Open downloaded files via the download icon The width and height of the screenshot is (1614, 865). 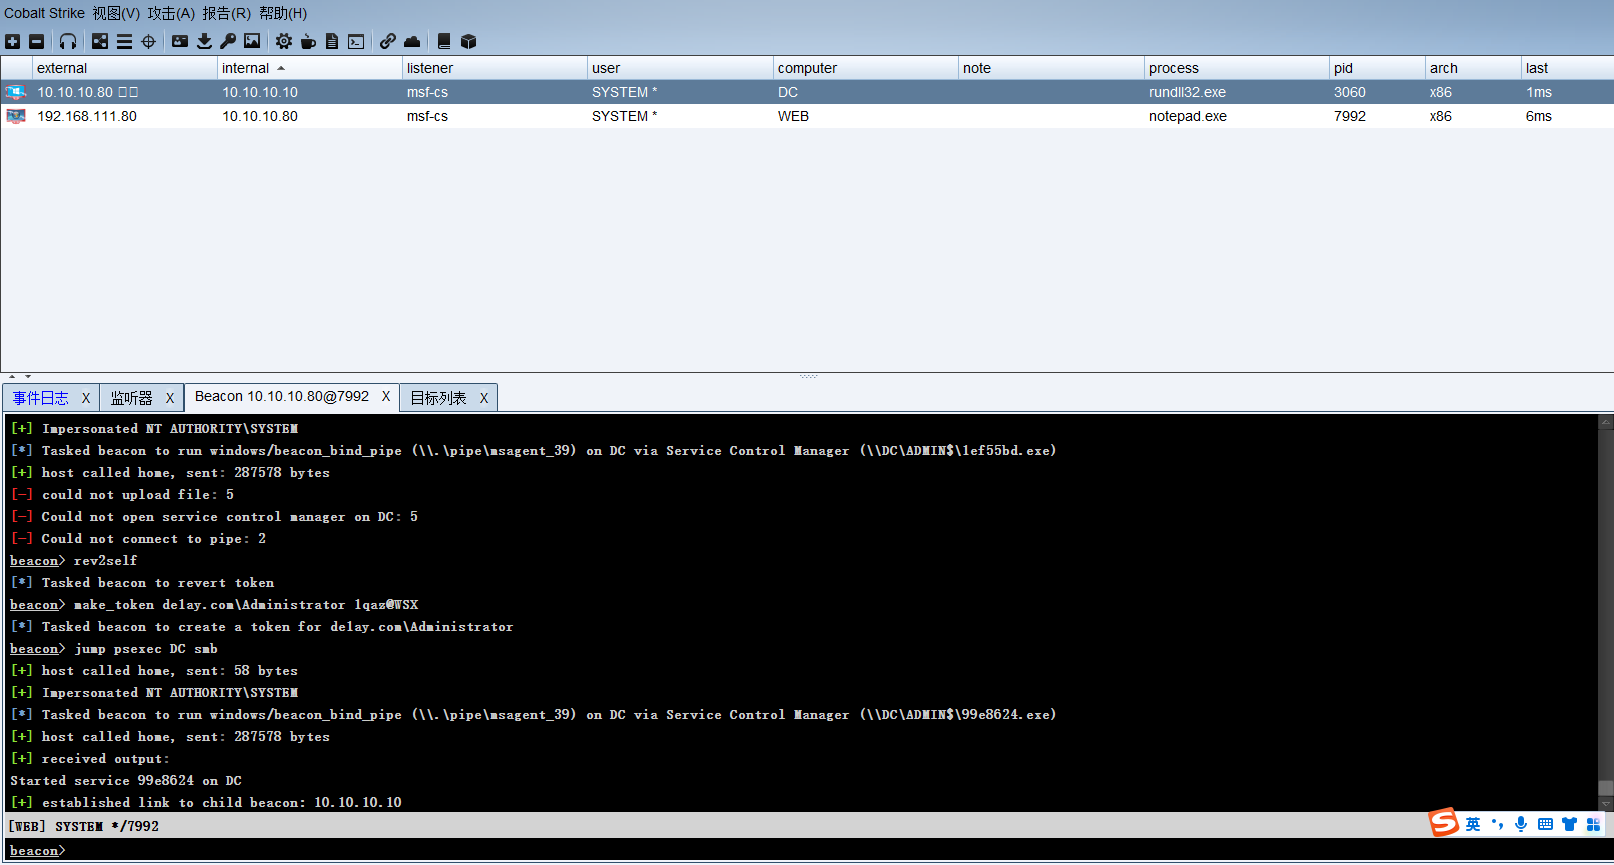[204, 41]
